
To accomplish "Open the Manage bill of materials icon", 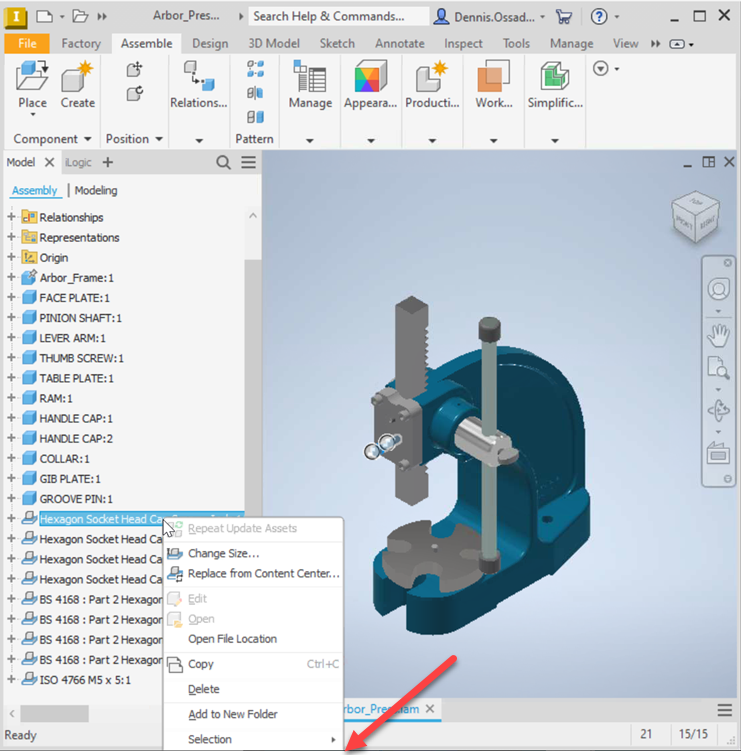I will (x=310, y=76).
